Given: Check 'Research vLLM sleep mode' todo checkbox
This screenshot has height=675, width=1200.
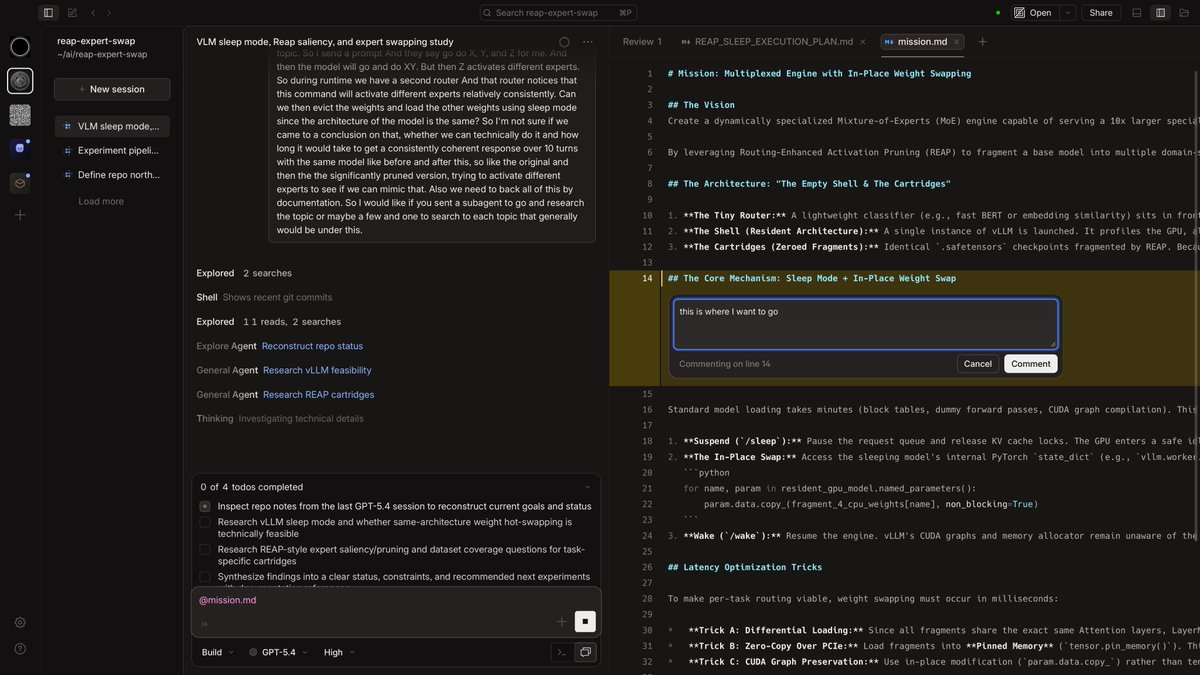Looking at the screenshot, I should 205,522.
